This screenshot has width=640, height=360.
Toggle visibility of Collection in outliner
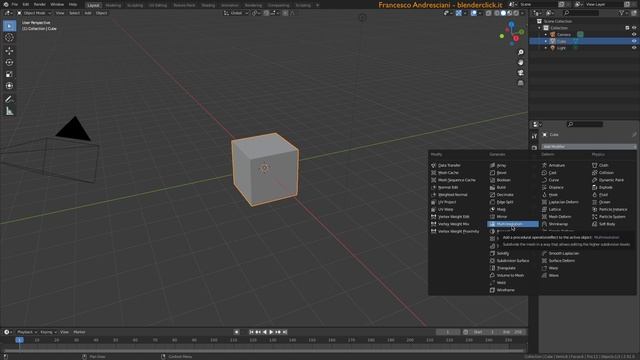click(x=634, y=28)
